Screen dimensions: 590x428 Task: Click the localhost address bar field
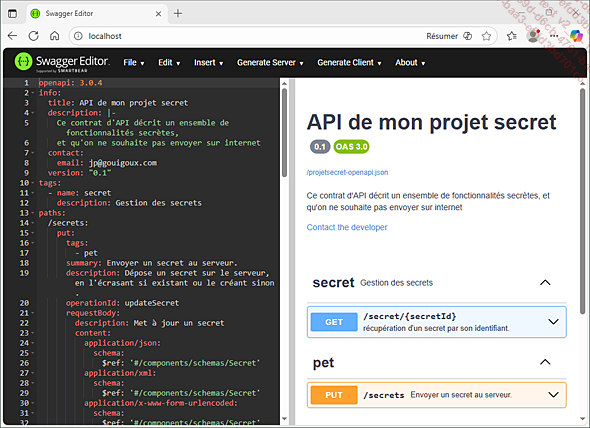click(248, 36)
